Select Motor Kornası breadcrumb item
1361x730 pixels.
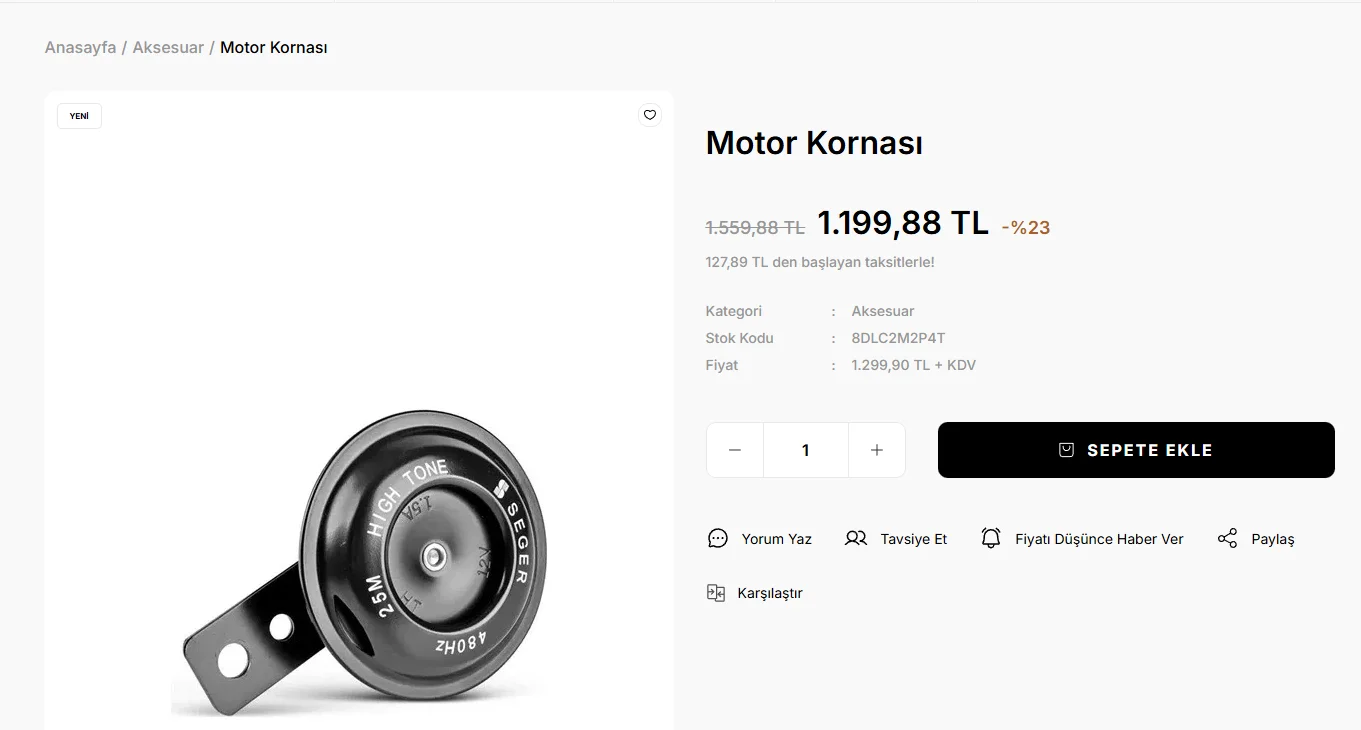click(274, 48)
